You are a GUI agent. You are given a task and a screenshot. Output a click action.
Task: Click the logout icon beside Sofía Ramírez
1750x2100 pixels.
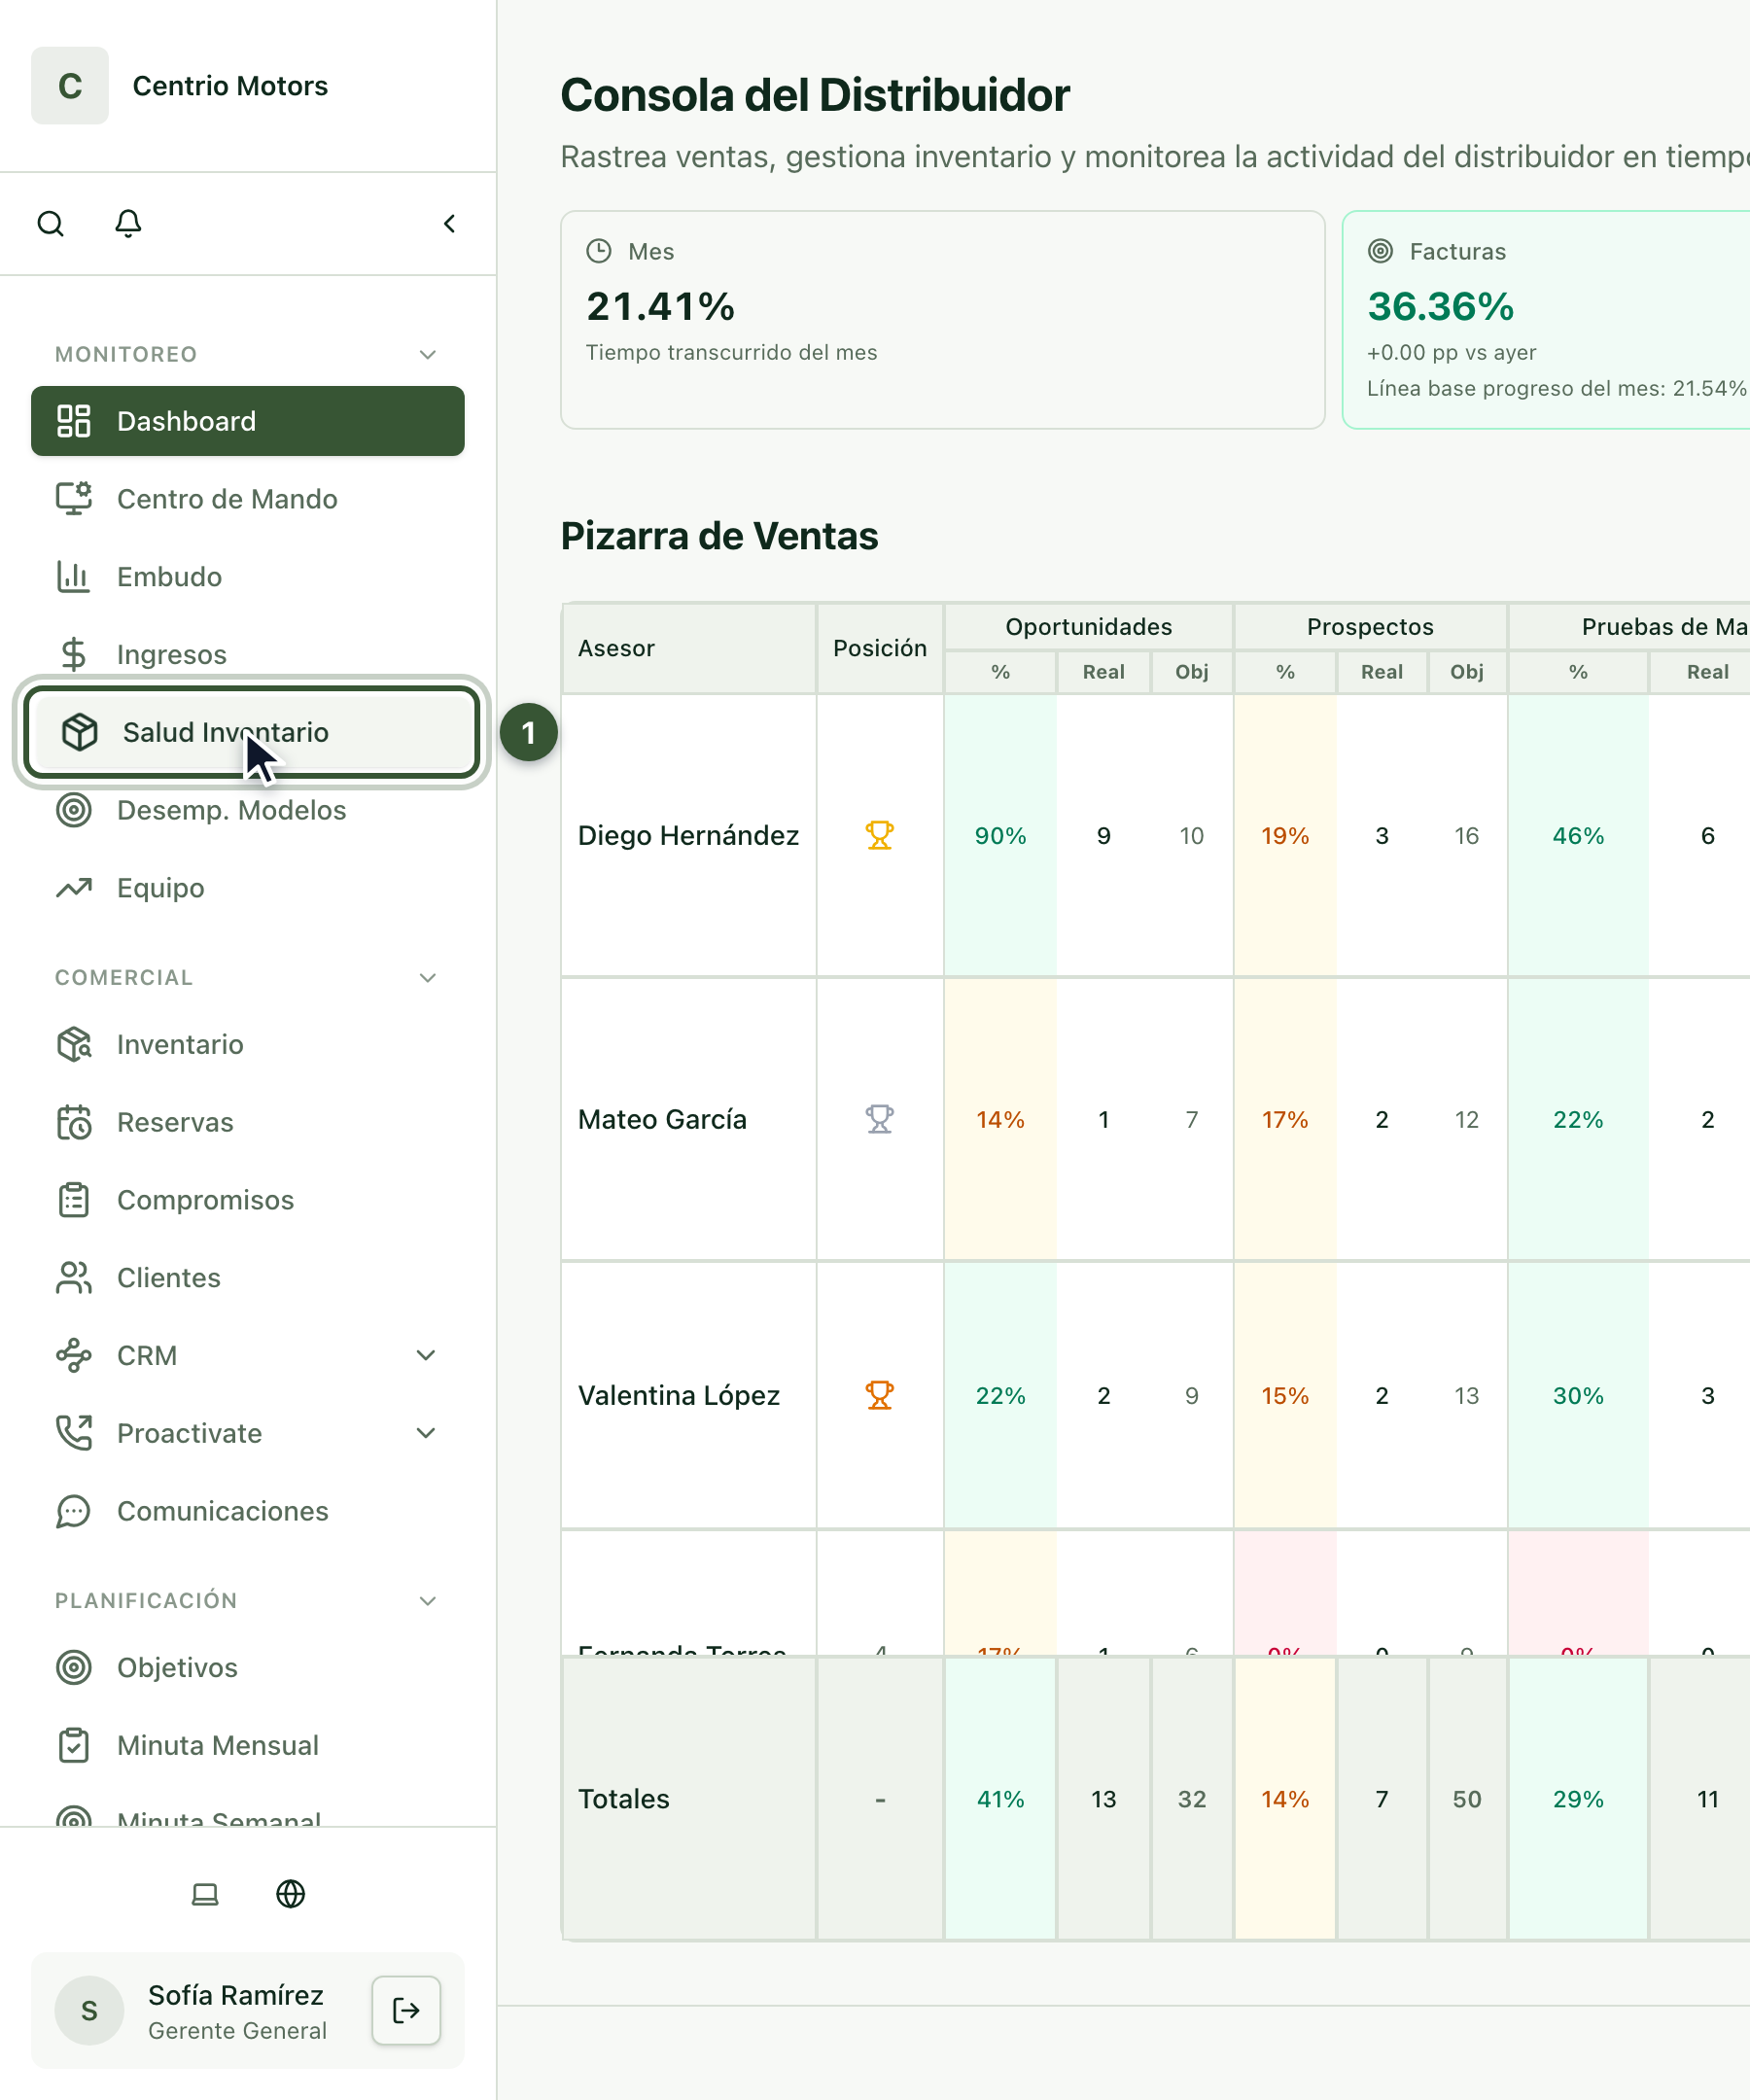point(406,2010)
